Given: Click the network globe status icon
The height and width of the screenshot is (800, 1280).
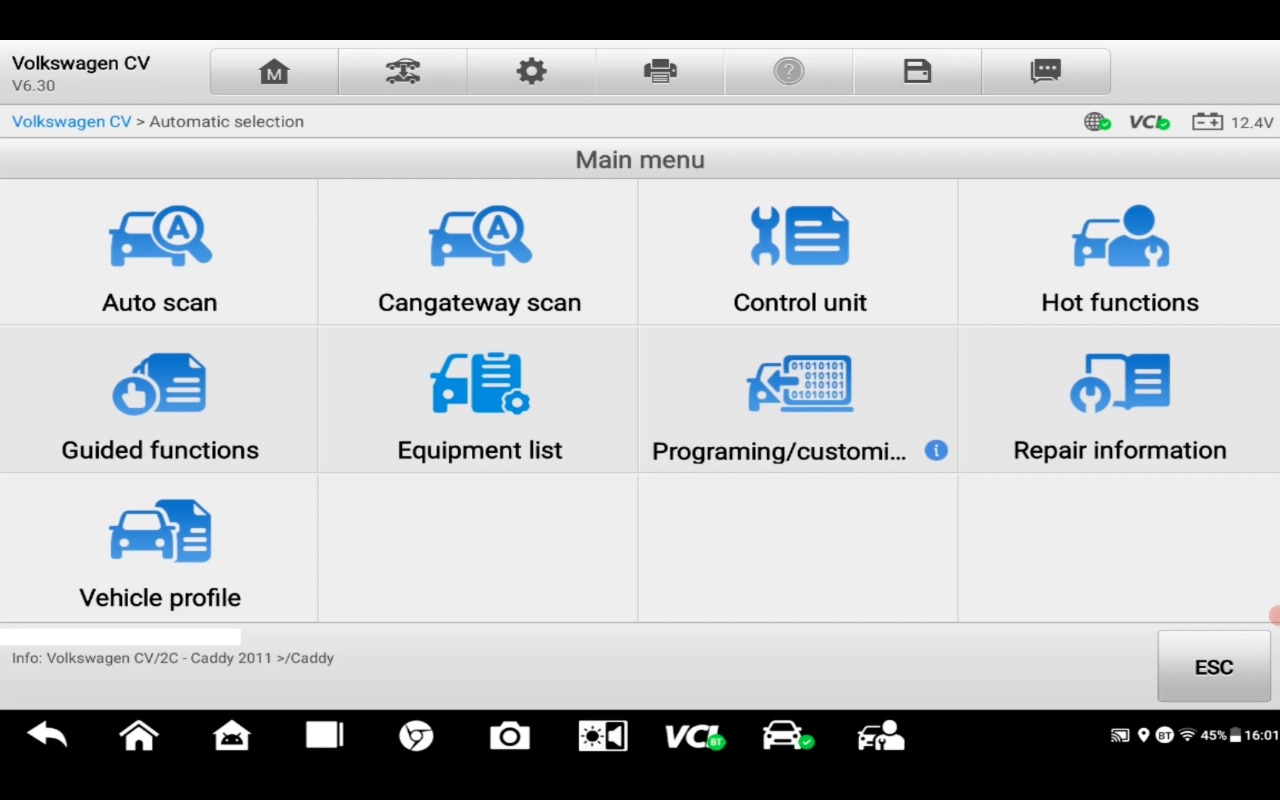Looking at the screenshot, I should 1097,122.
